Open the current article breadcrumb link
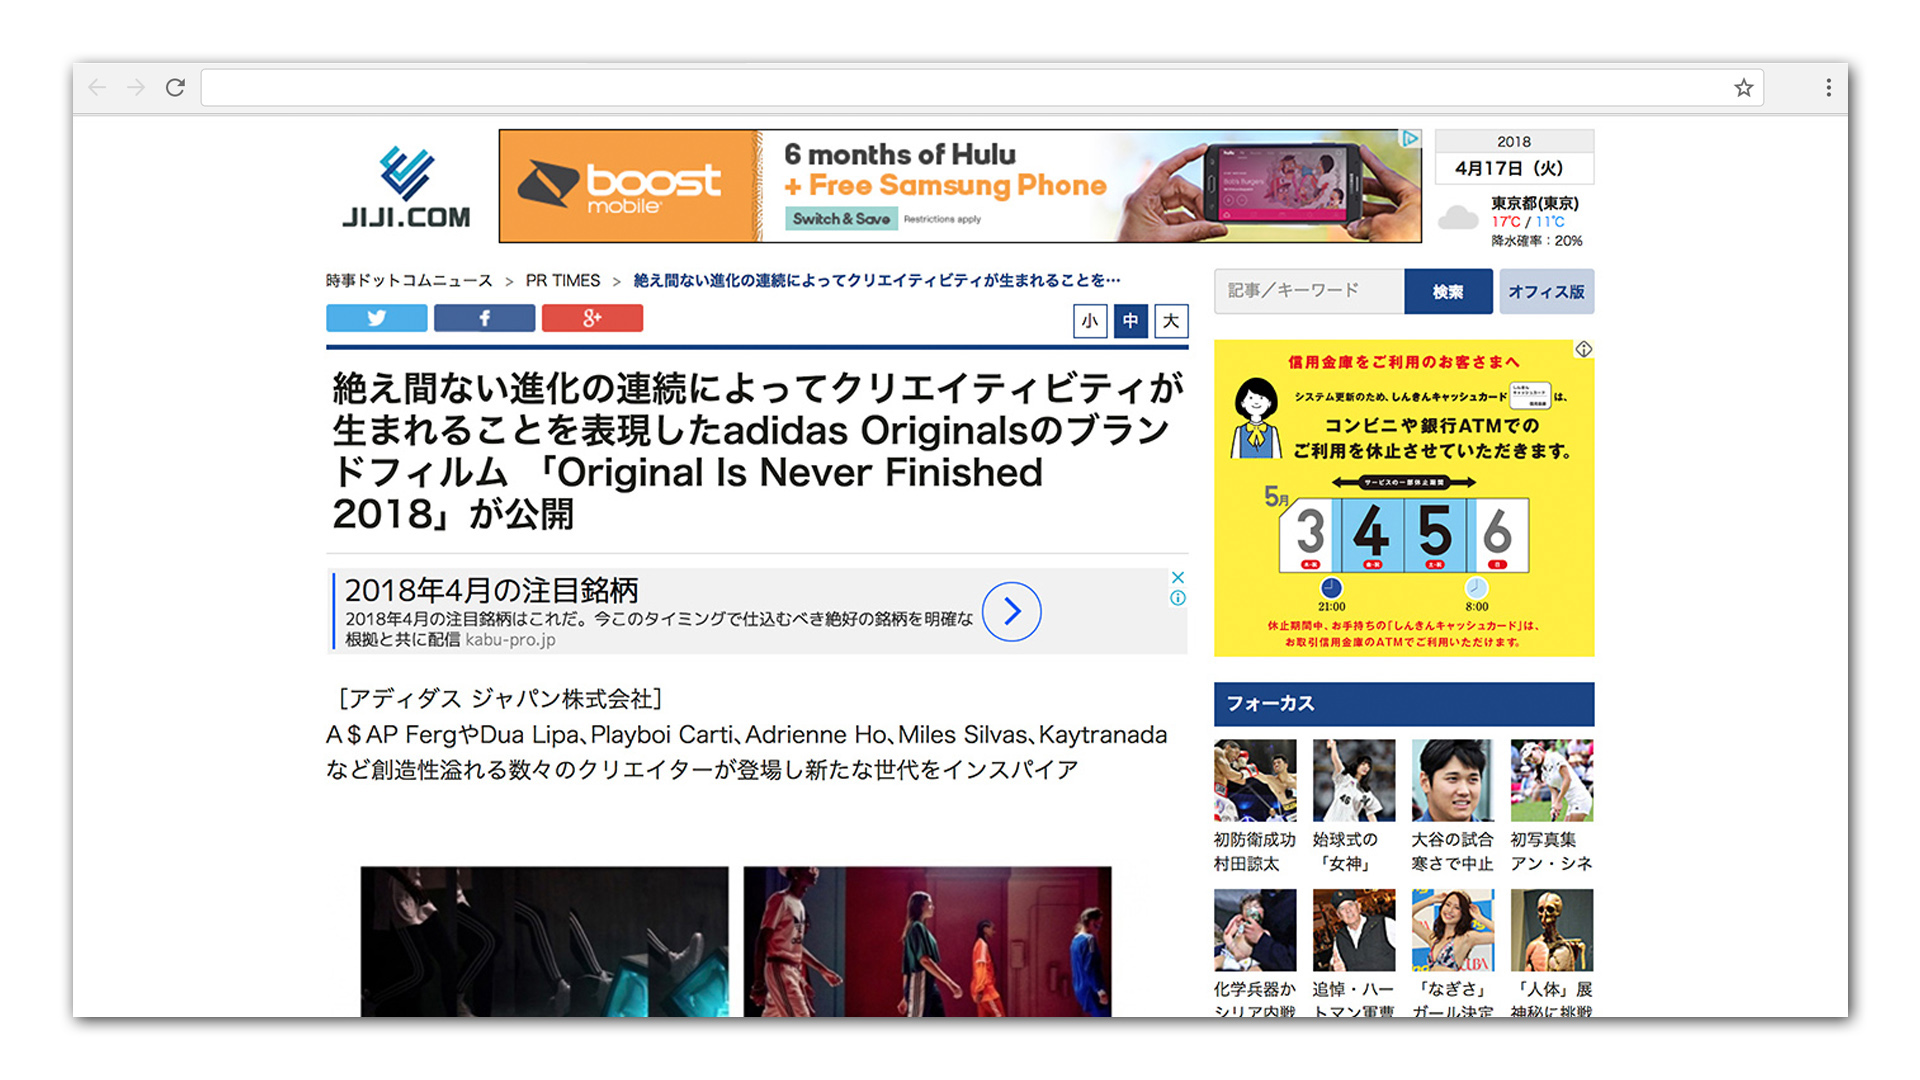 (x=877, y=280)
